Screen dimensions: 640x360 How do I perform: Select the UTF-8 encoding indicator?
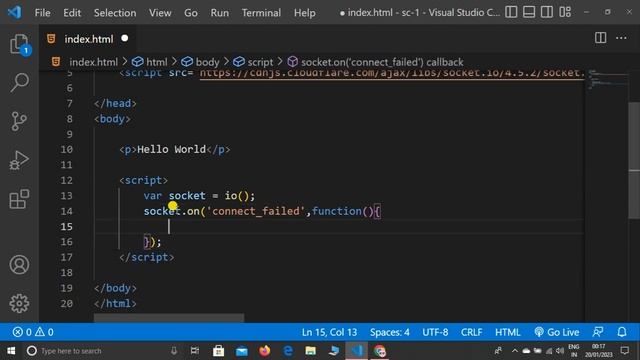pyautogui.click(x=435, y=332)
